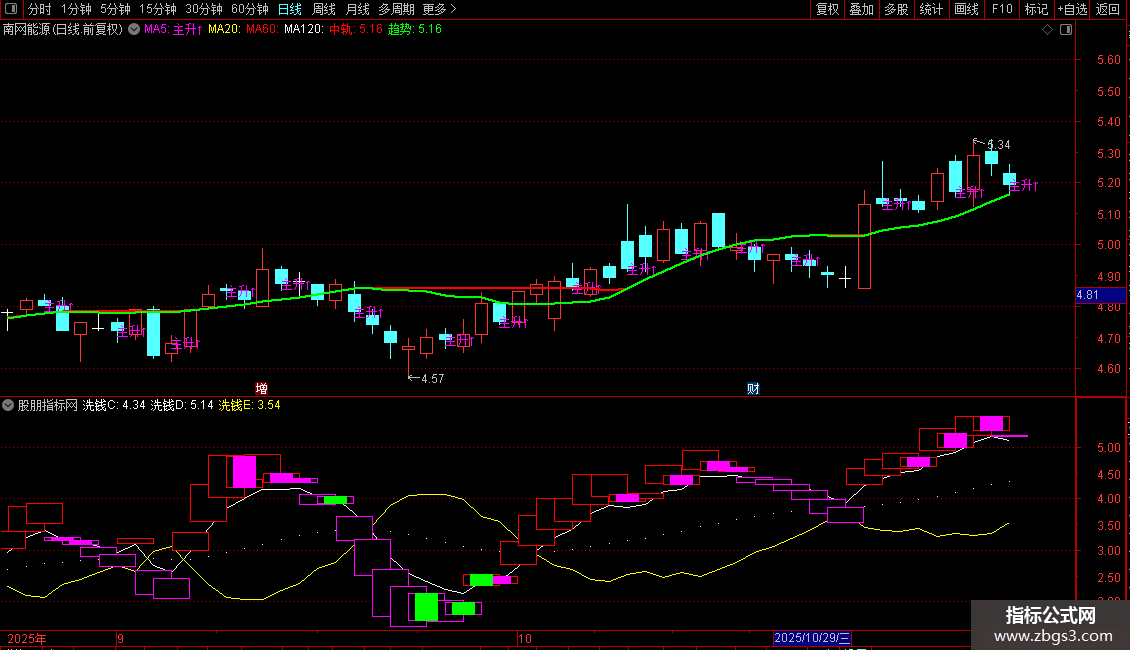Click the 返回 back button
1130x650 pixels.
click(1108, 9)
